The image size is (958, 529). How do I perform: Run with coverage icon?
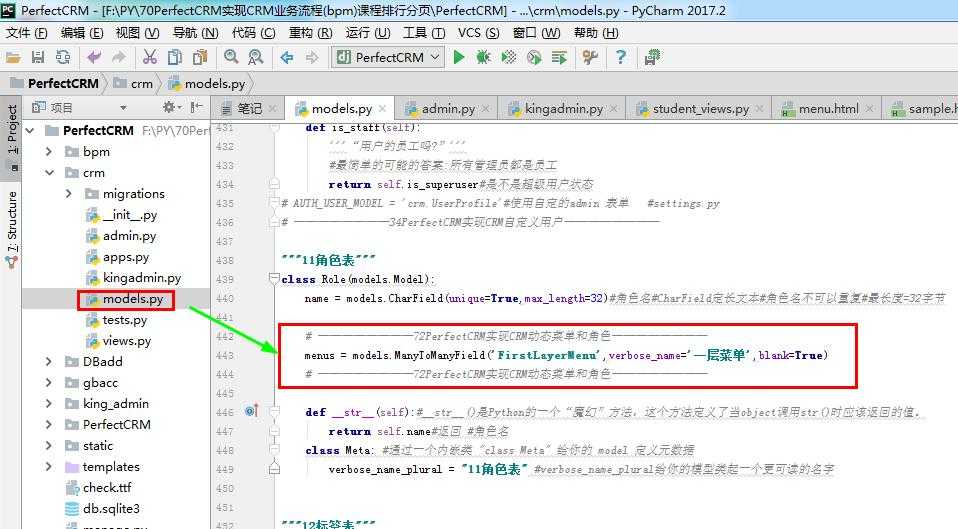[x=508, y=57]
